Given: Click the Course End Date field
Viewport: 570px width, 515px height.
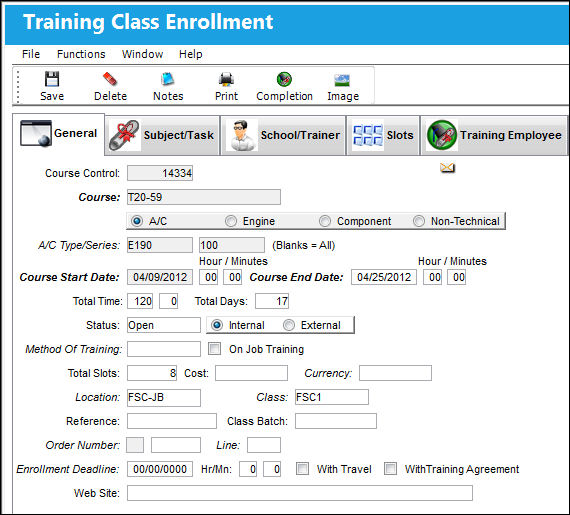Looking at the screenshot, I should point(384,277).
